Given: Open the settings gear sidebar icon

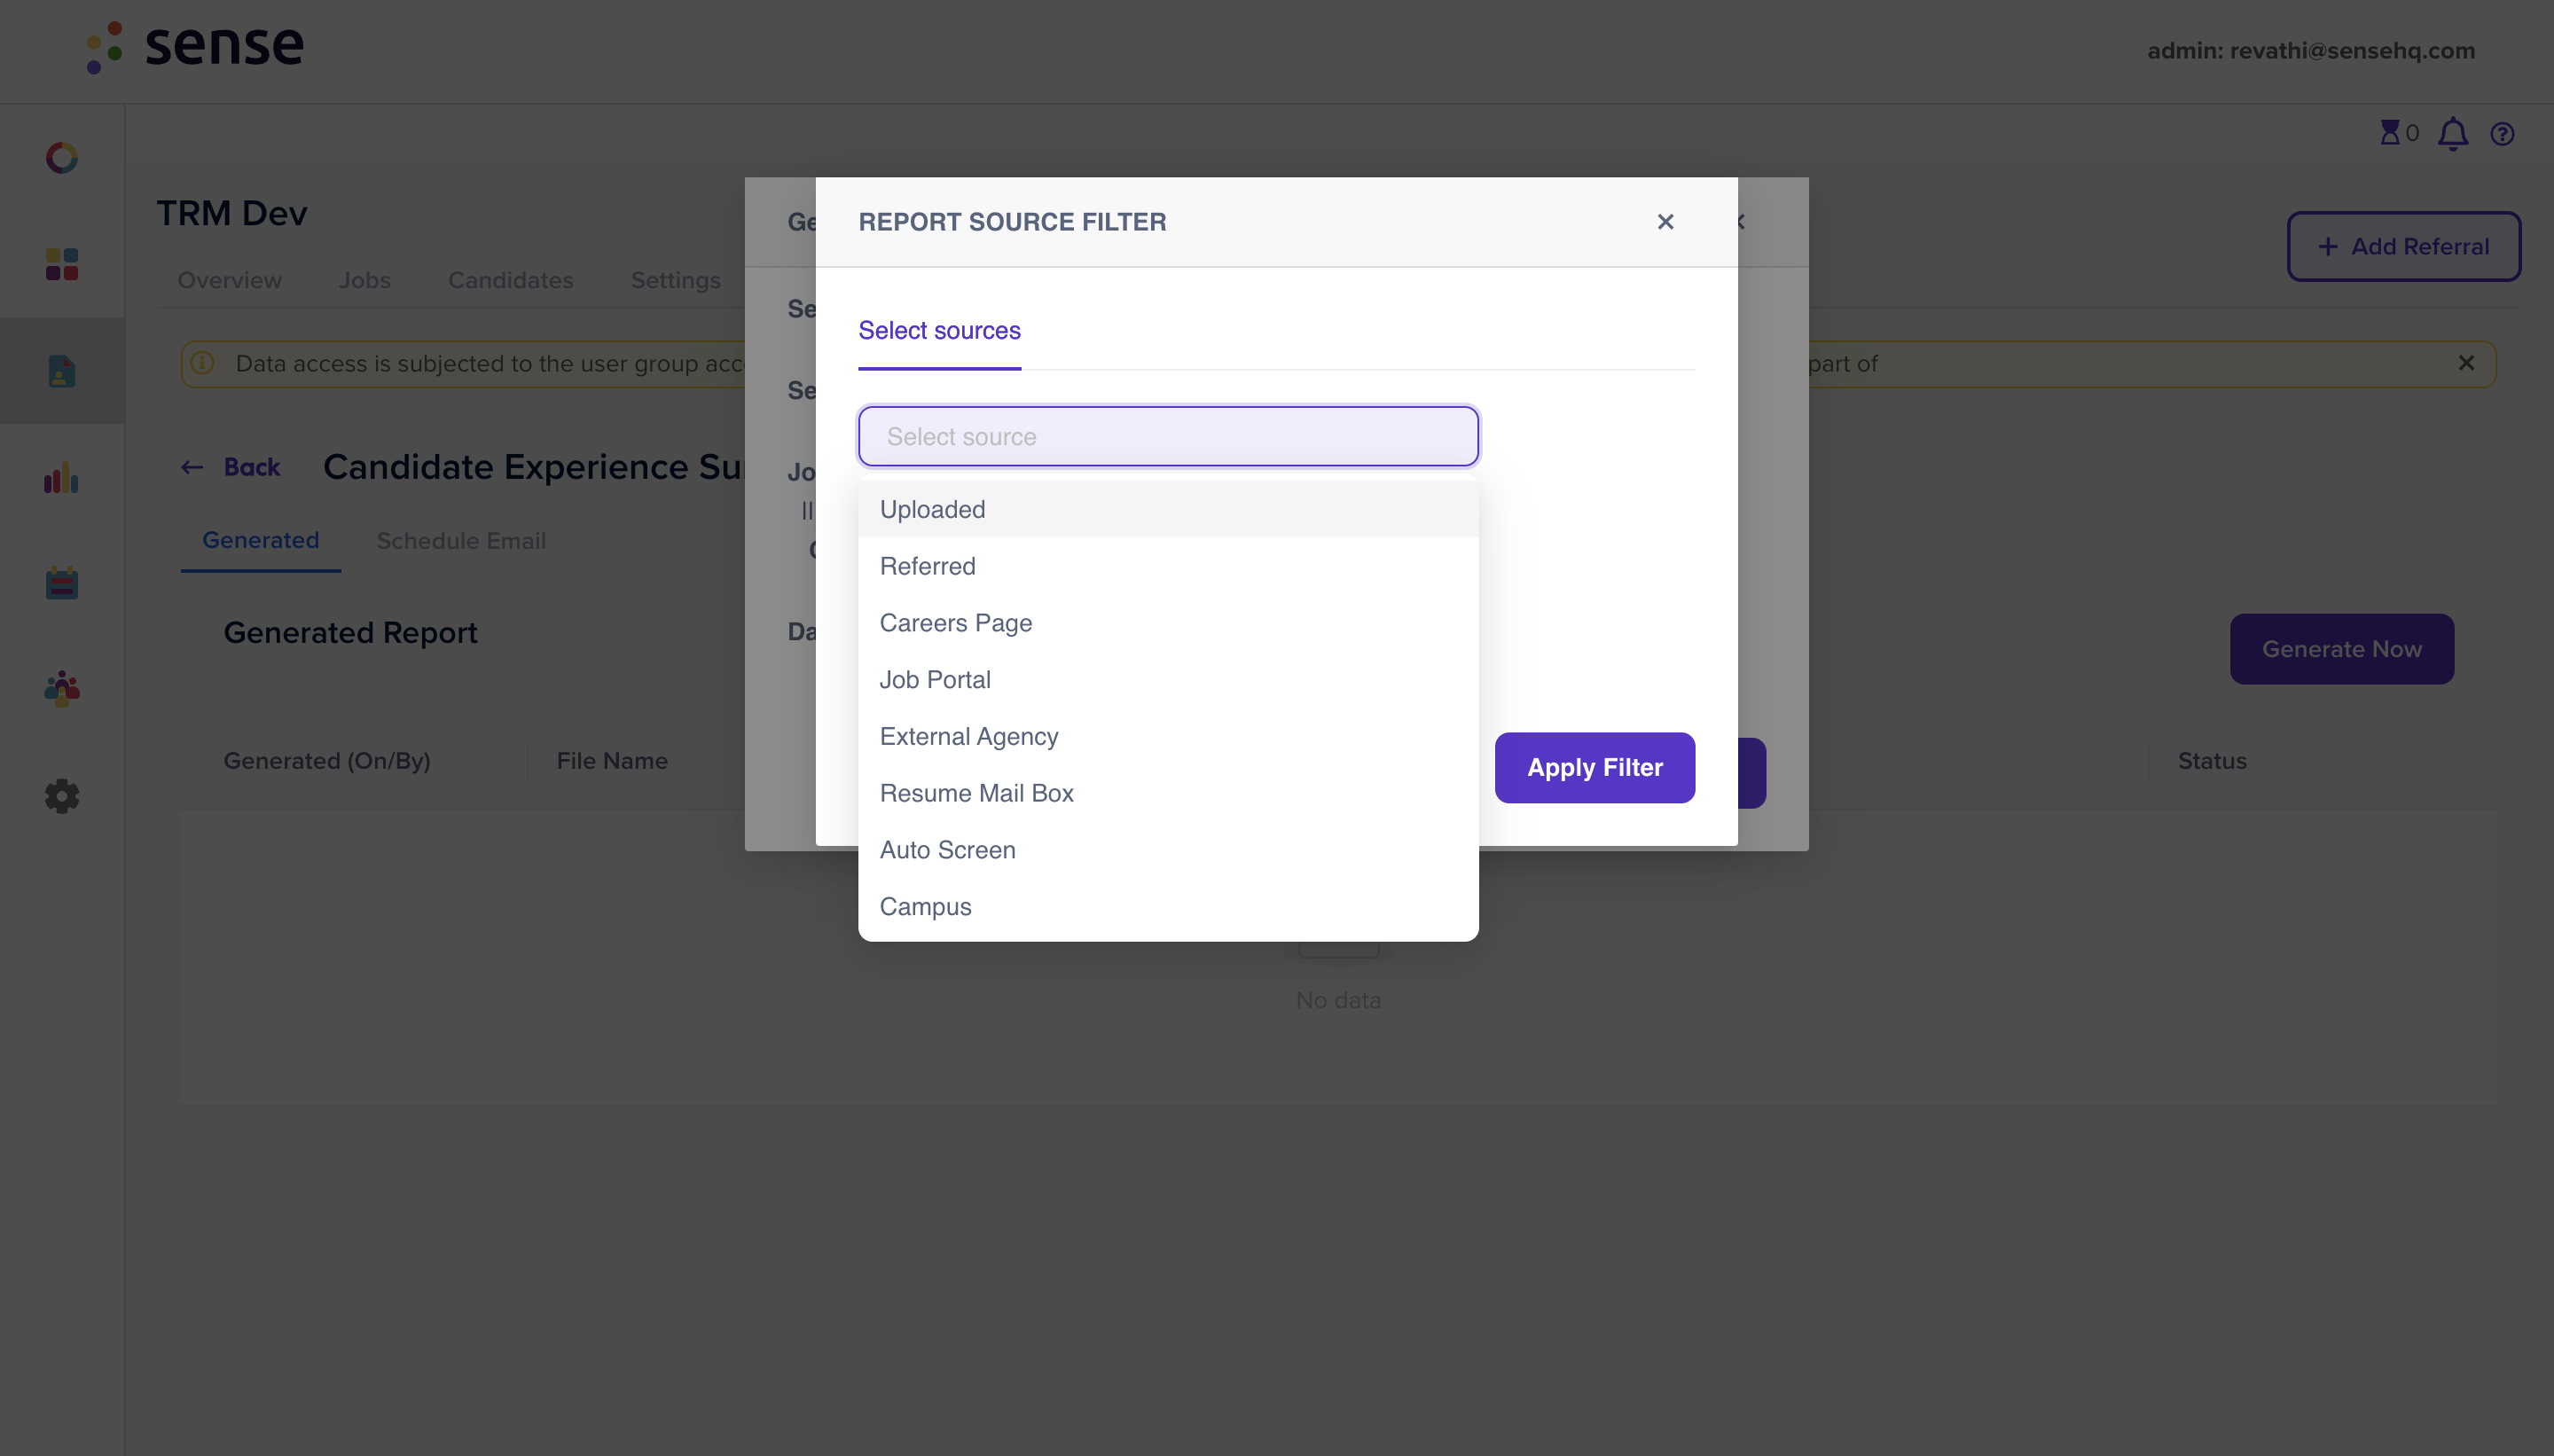Looking at the screenshot, I should (x=62, y=796).
